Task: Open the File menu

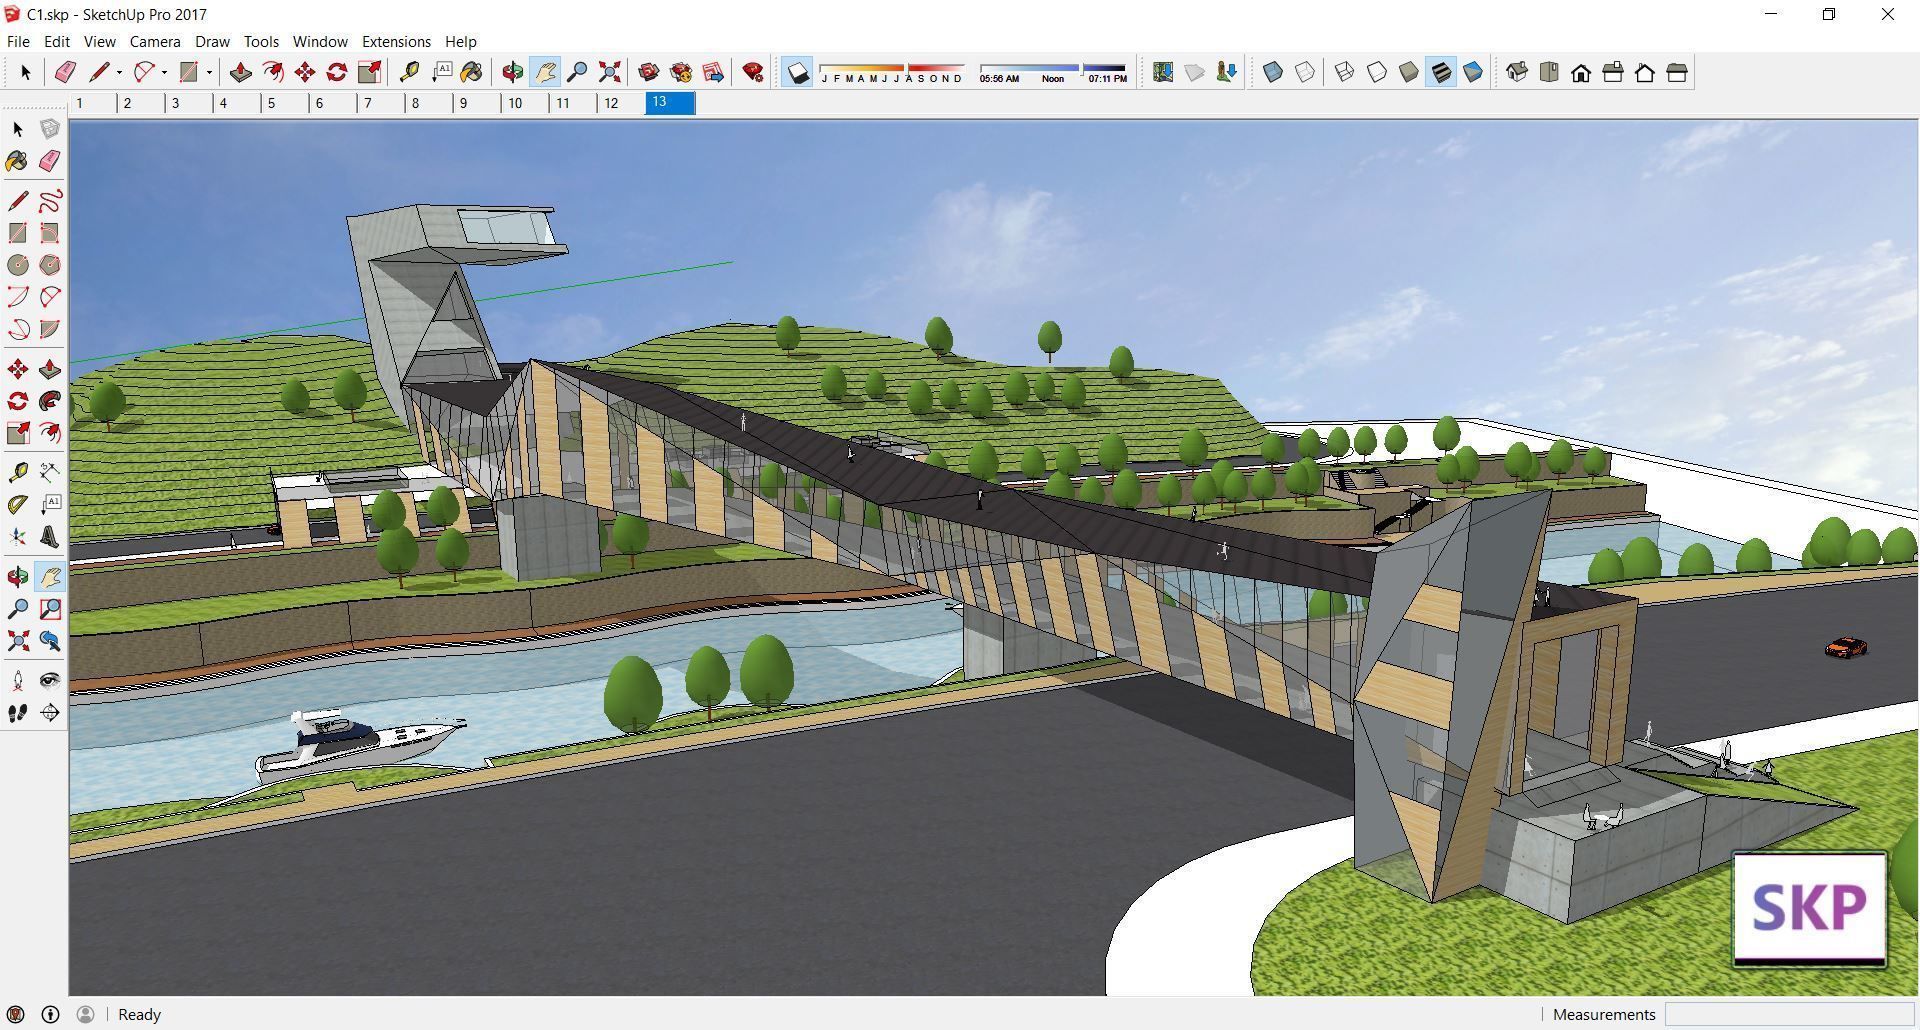Action: tap(18, 41)
